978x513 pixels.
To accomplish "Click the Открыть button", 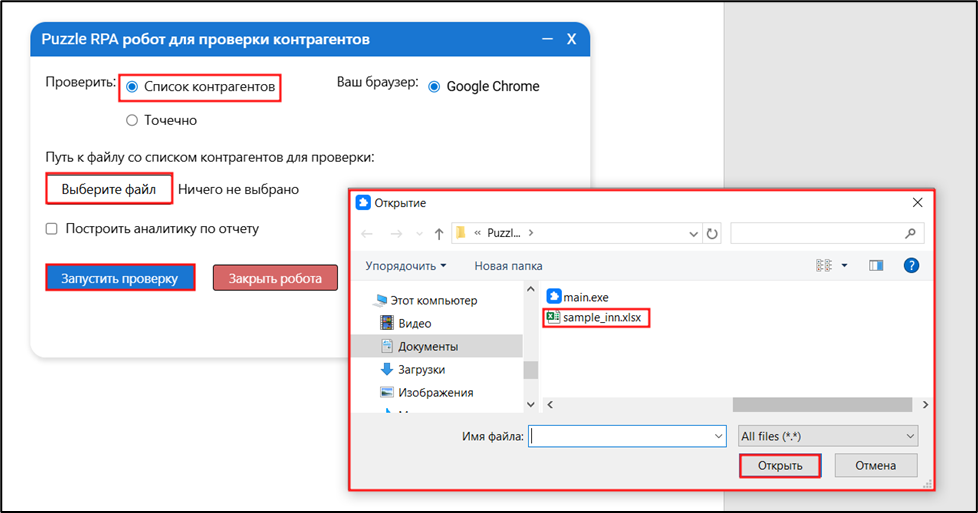I will 779,465.
